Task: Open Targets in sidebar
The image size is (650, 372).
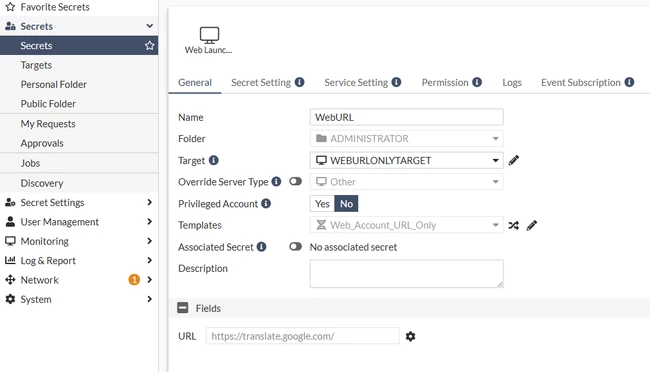Action: [x=79, y=65]
